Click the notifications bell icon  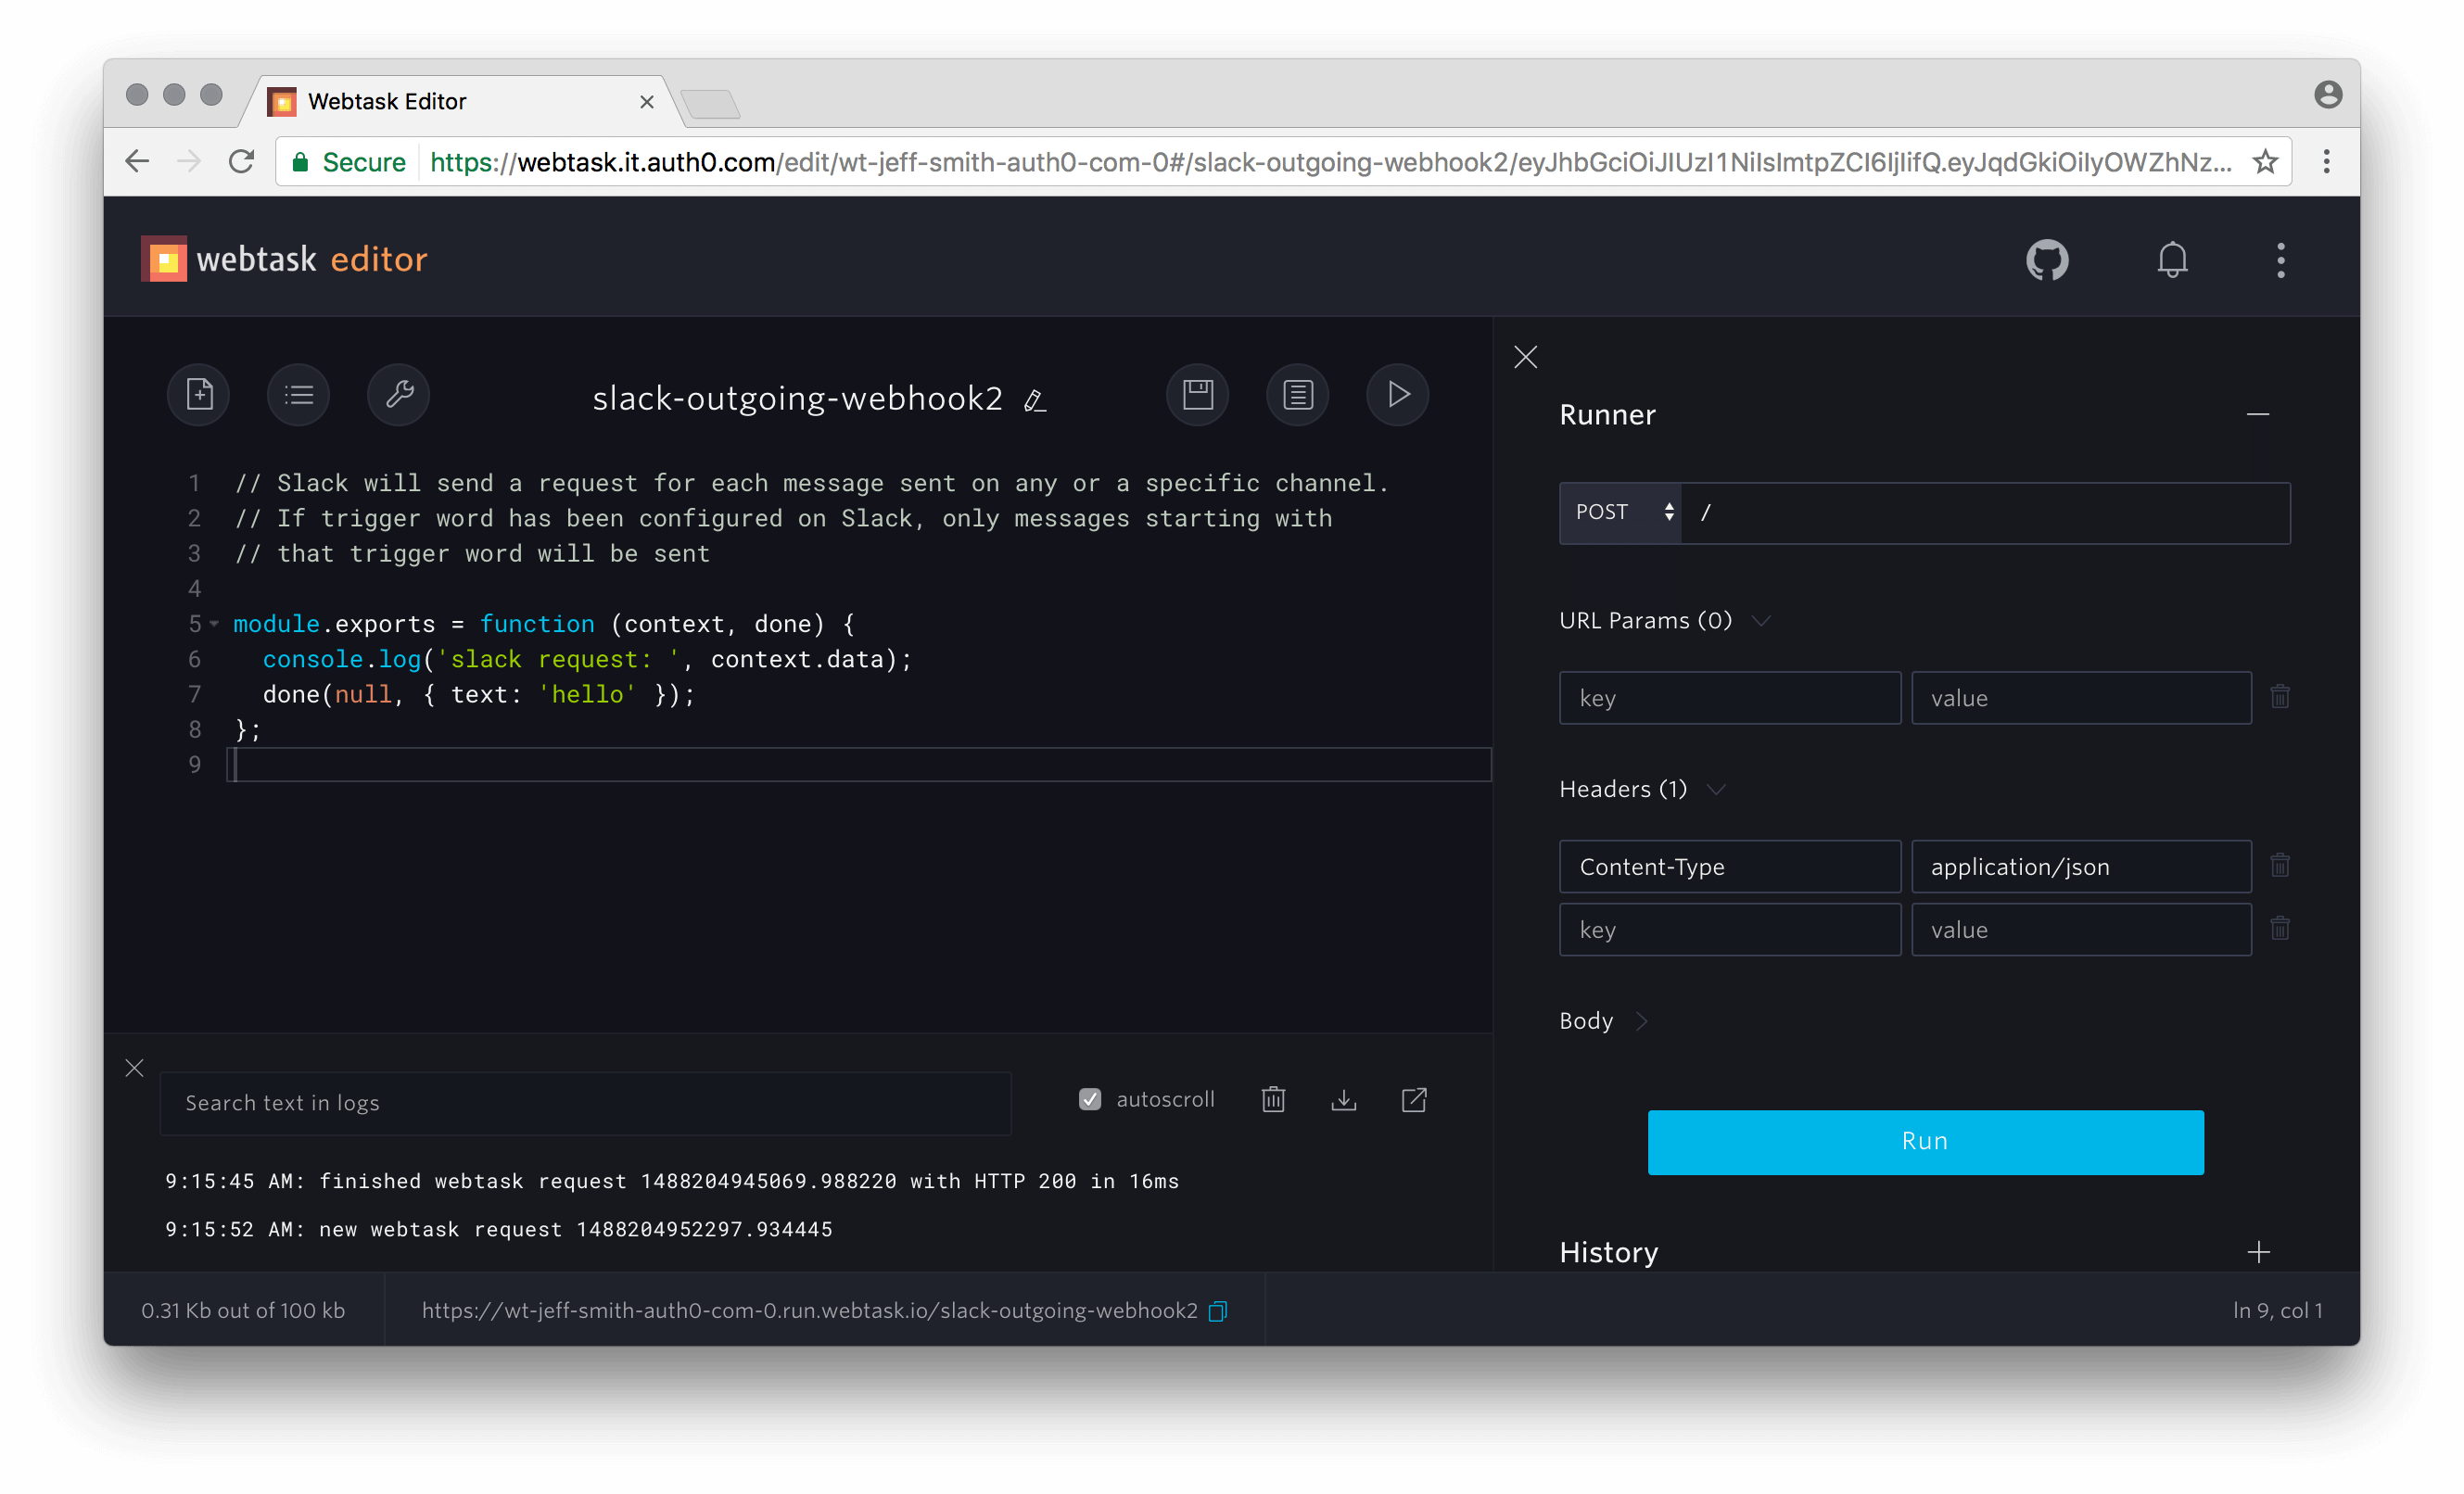(2172, 260)
